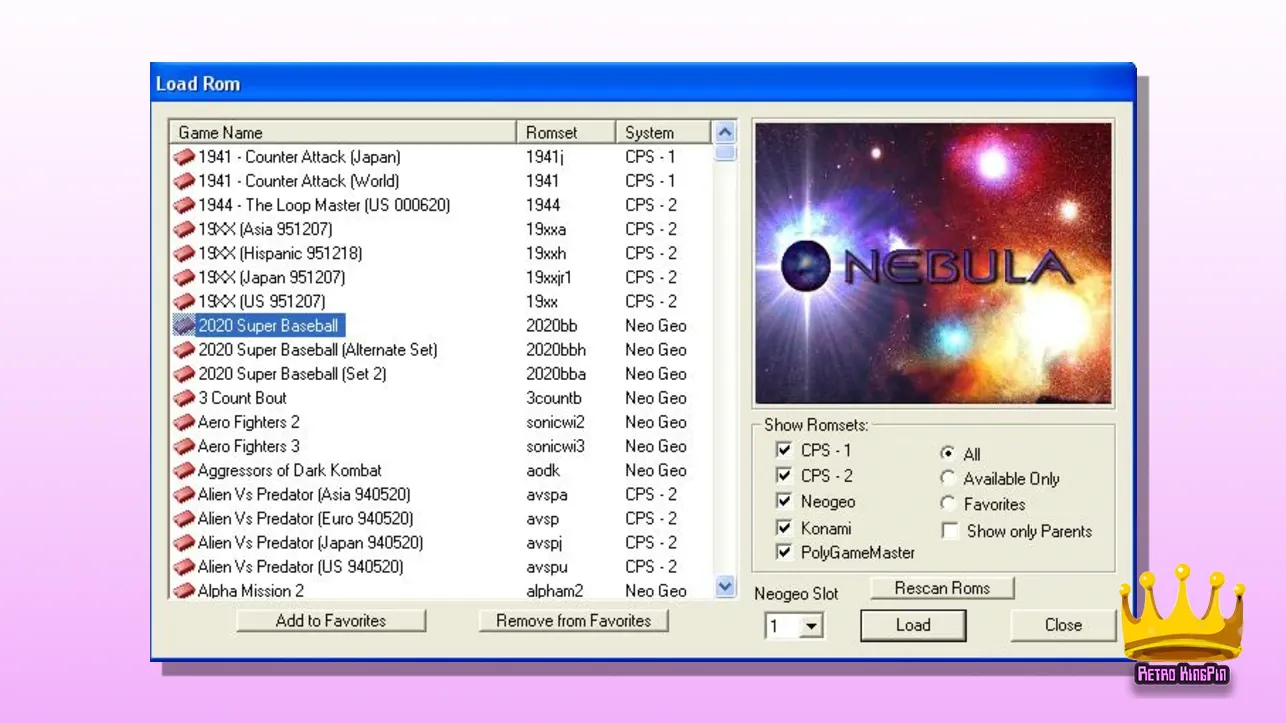Viewport: 1286px width, 723px height.
Task: Uncheck the CPS - 2 romset checkbox
Action: point(783,475)
